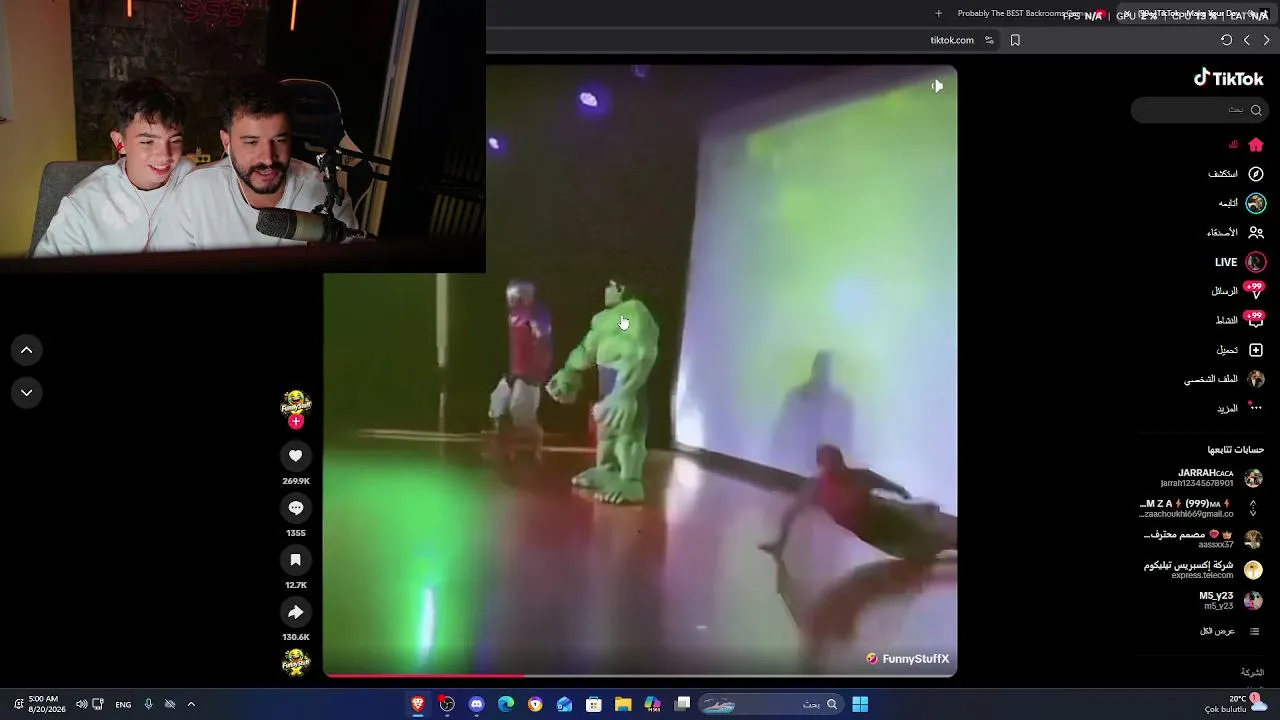Open the Activity inbox icon

coord(1255,320)
